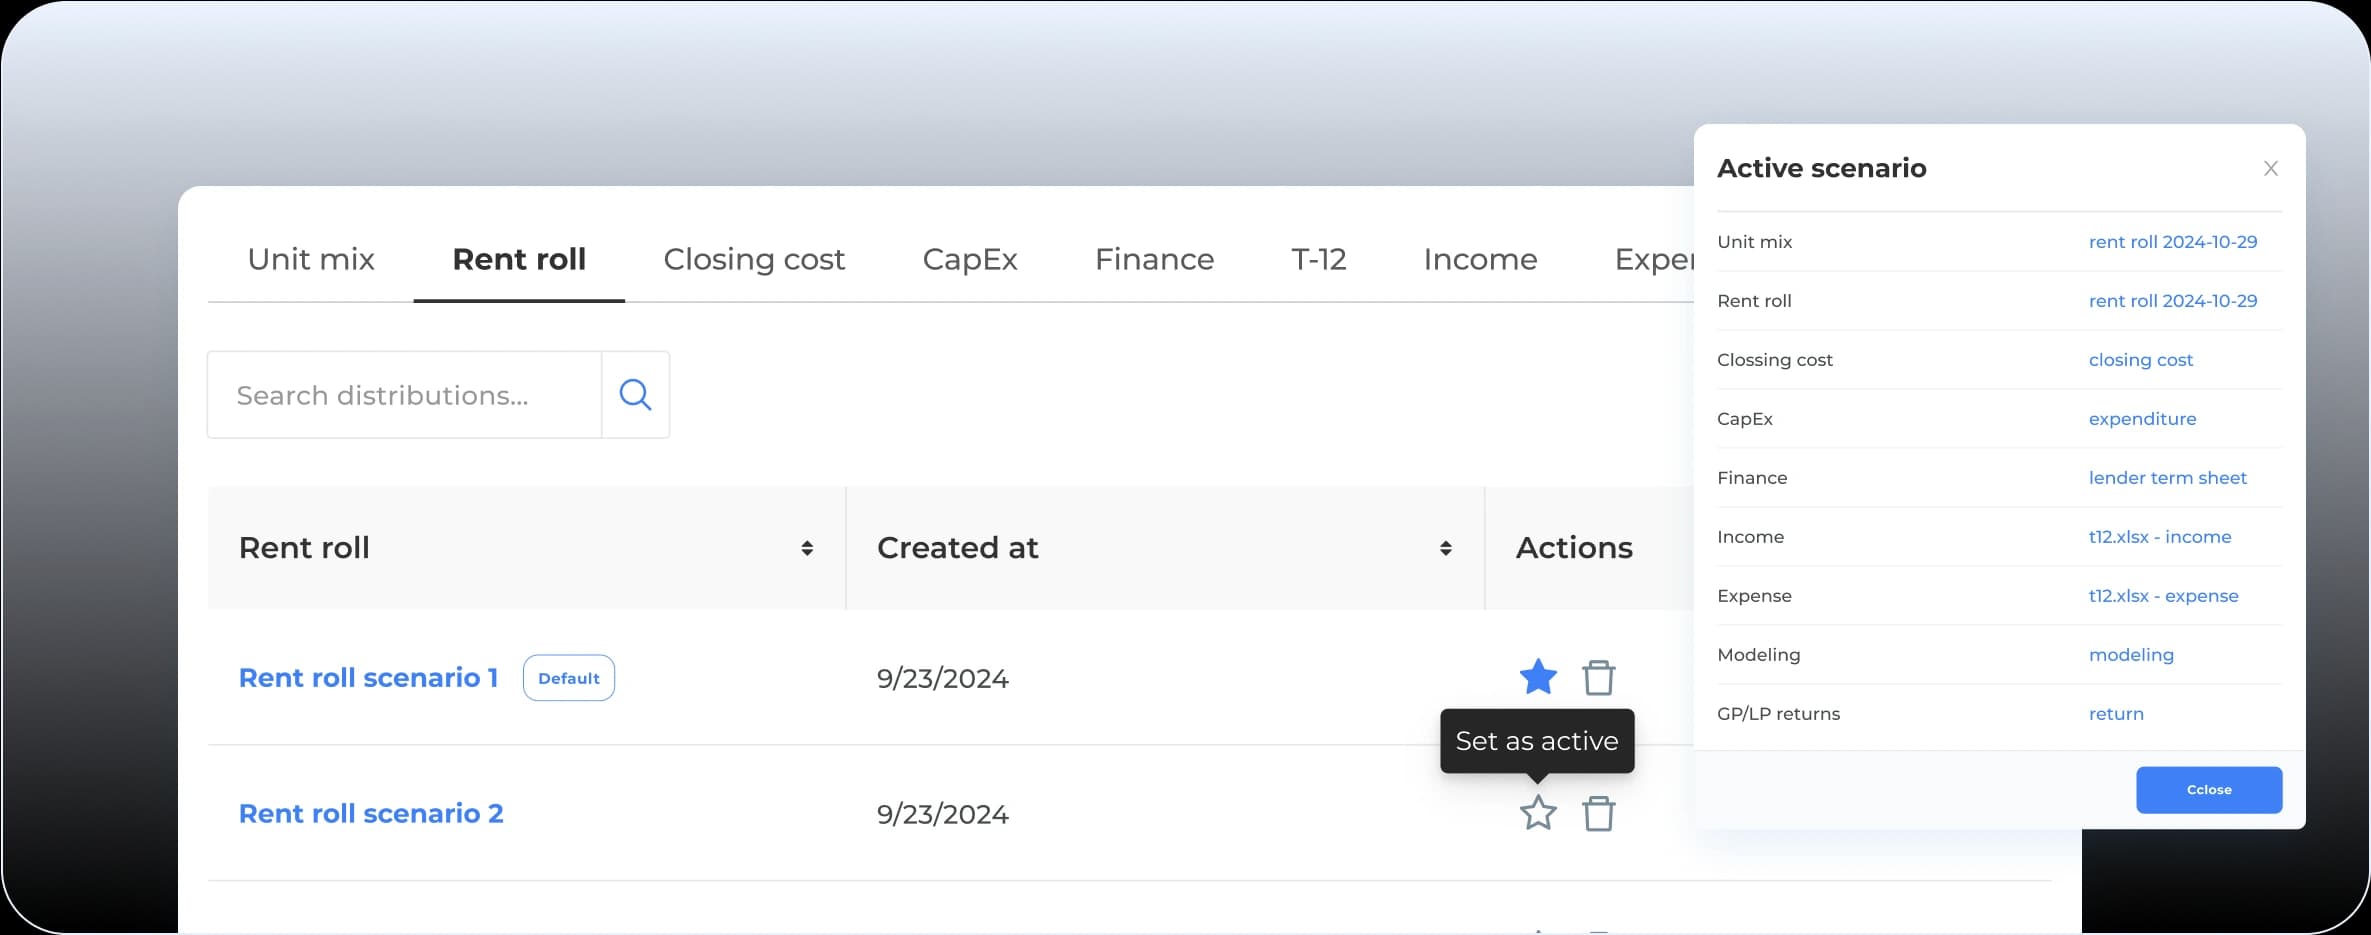
Task: Click the t12.xlsx - income link
Action: (2159, 537)
